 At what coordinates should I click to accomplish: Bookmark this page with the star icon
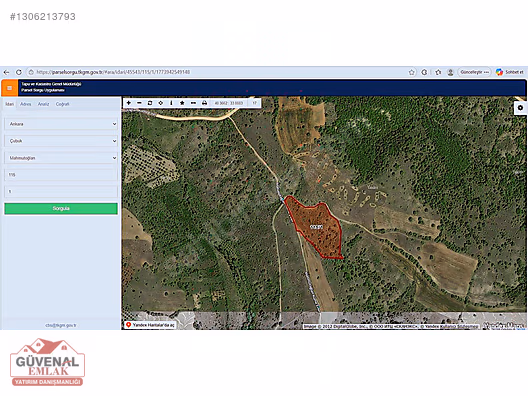click(x=411, y=72)
